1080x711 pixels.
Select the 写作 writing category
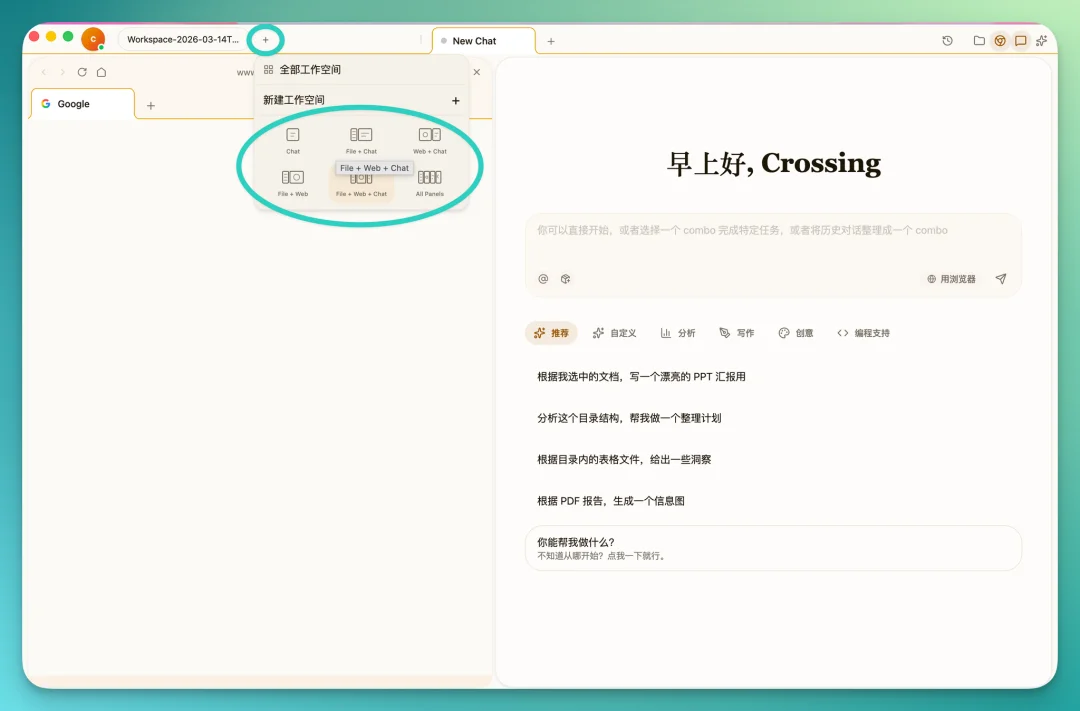737,332
